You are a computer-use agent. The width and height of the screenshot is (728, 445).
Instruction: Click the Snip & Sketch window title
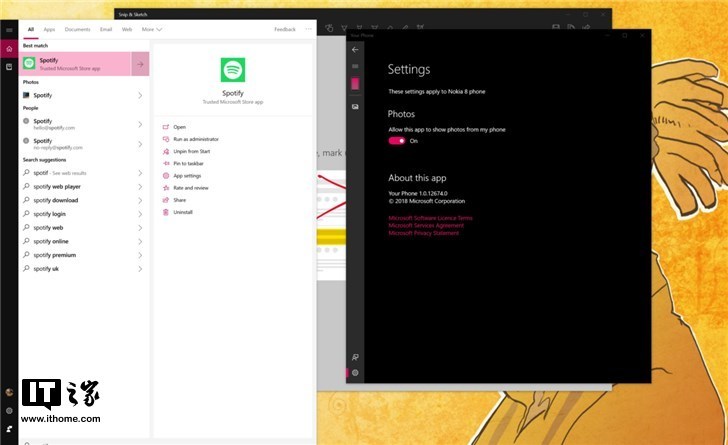pyautogui.click(x=133, y=14)
